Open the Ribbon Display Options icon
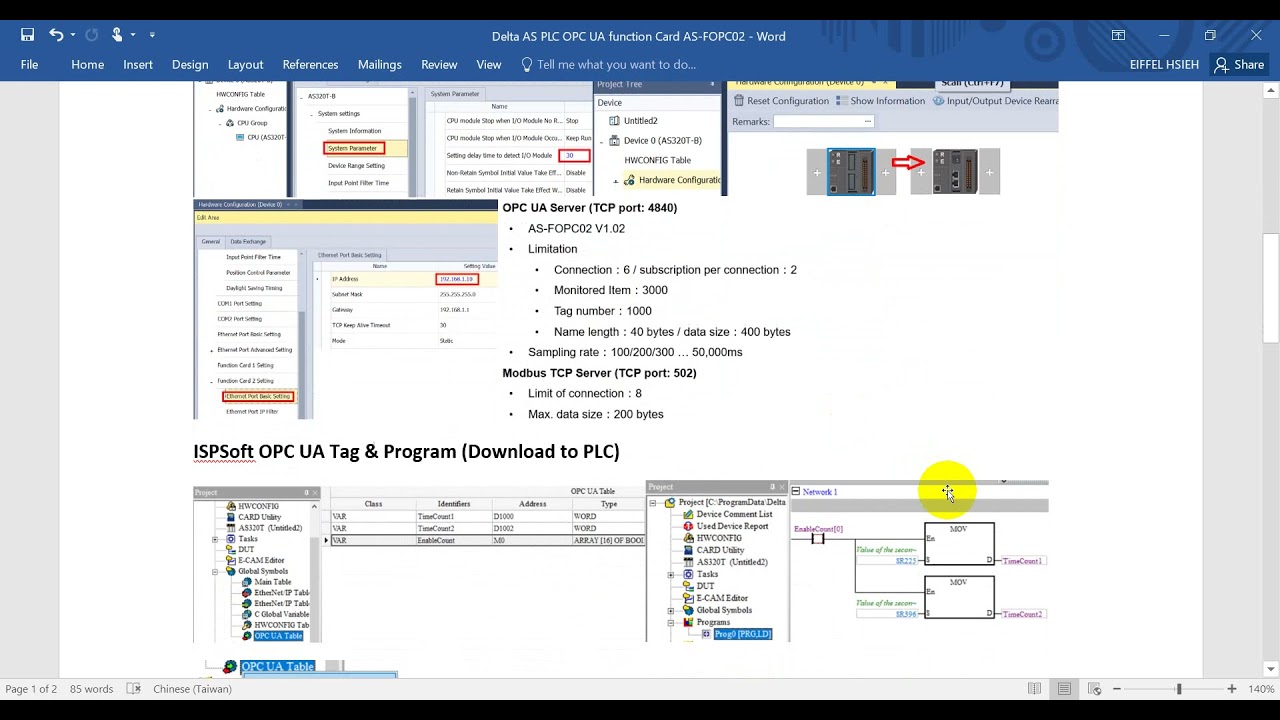Viewport: 1280px width, 720px height. tap(1118, 35)
